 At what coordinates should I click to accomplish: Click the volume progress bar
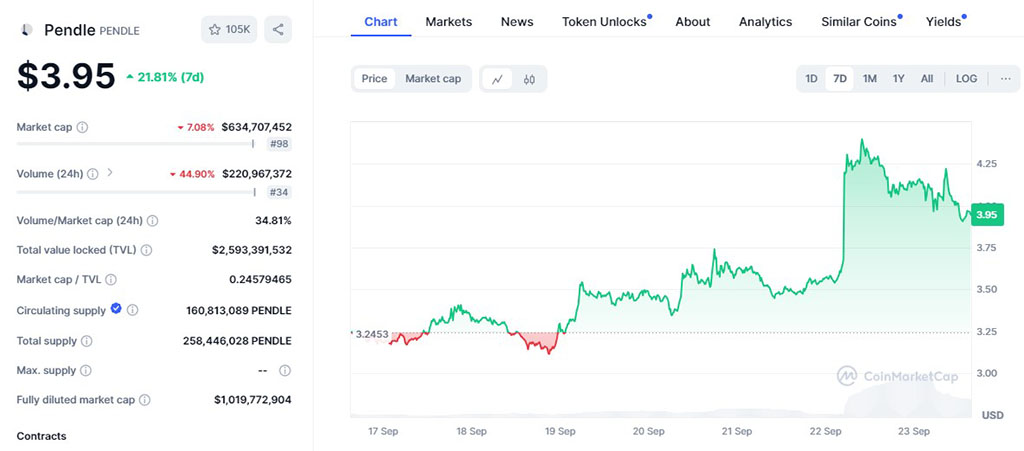(x=135, y=192)
